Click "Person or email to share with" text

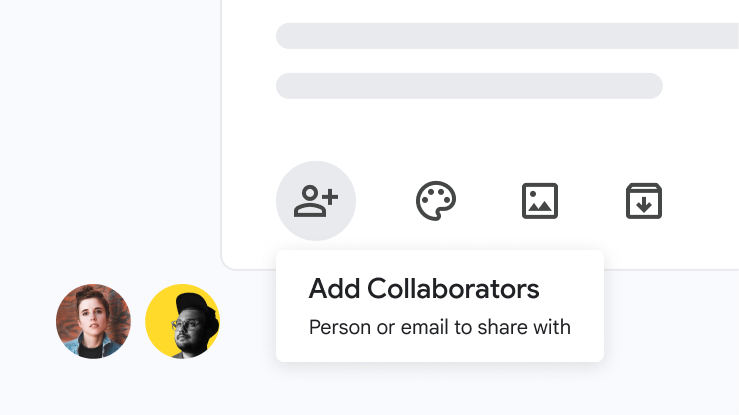pyautogui.click(x=439, y=327)
